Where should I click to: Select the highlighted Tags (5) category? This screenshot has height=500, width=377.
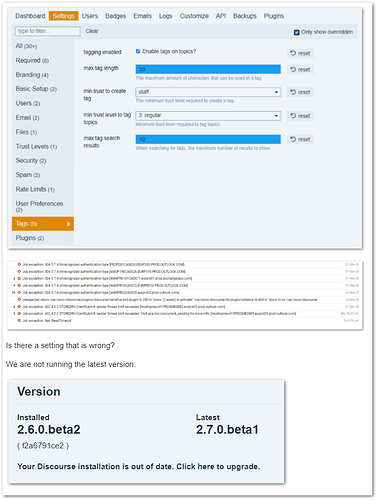click(43, 224)
